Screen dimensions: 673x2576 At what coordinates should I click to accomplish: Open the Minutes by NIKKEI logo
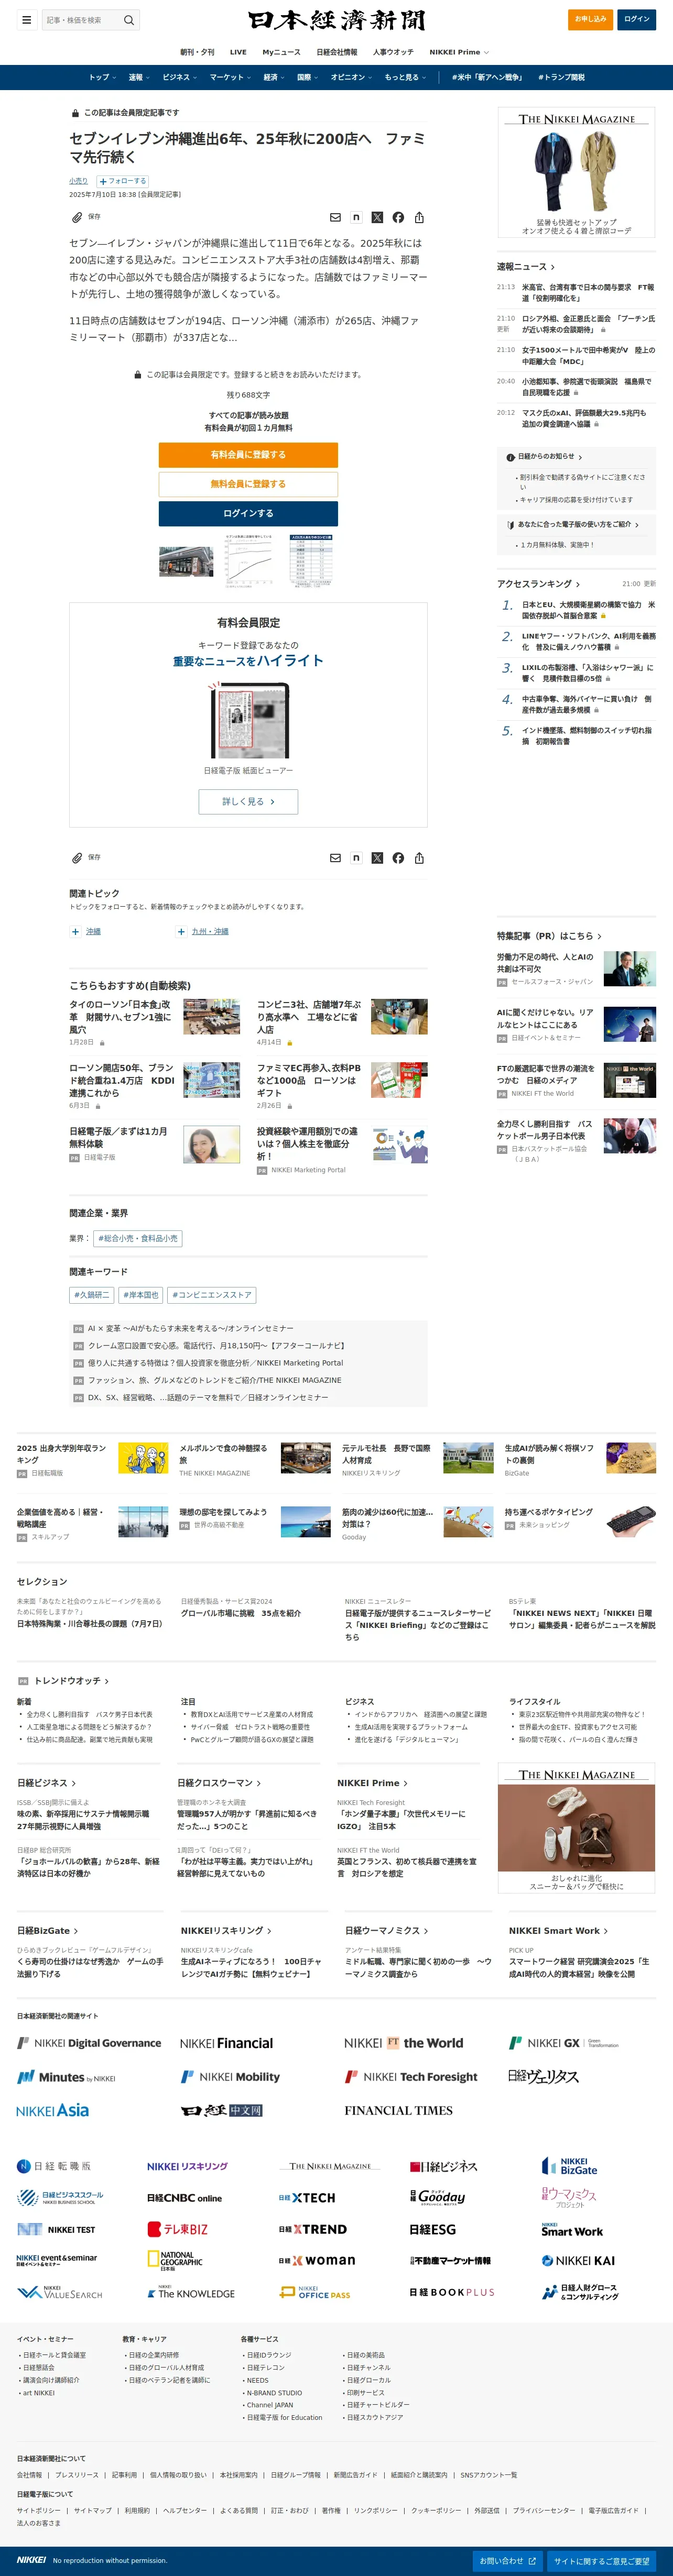[66, 2077]
